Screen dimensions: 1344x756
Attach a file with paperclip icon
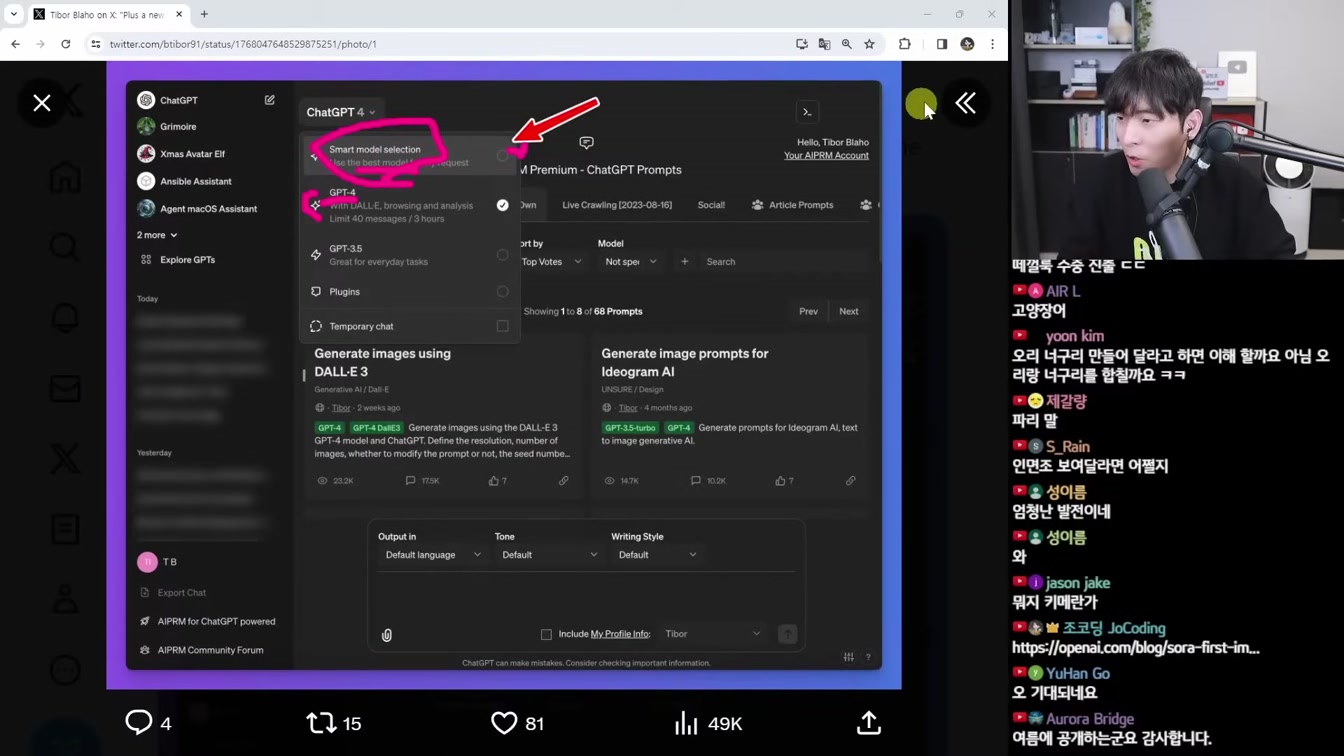click(x=387, y=635)
